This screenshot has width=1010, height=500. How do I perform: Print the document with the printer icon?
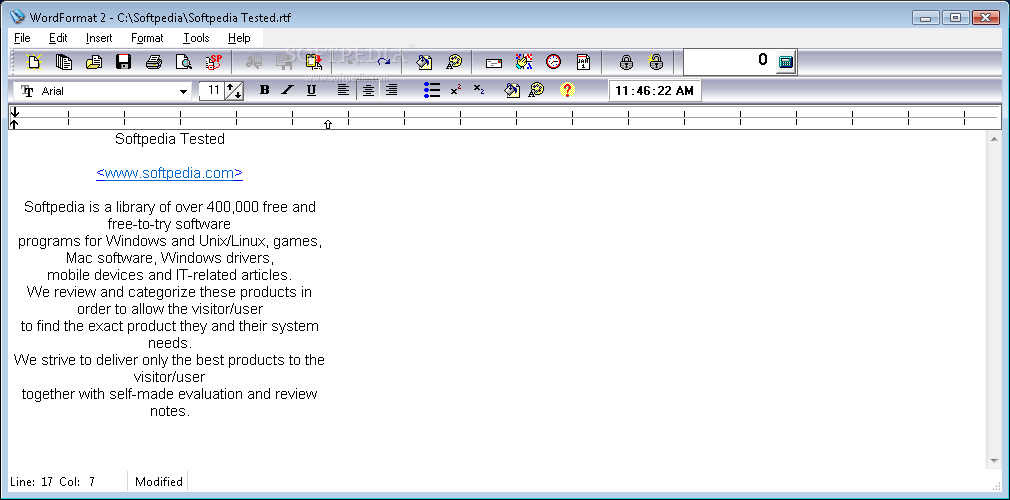(x=153, y=62)
